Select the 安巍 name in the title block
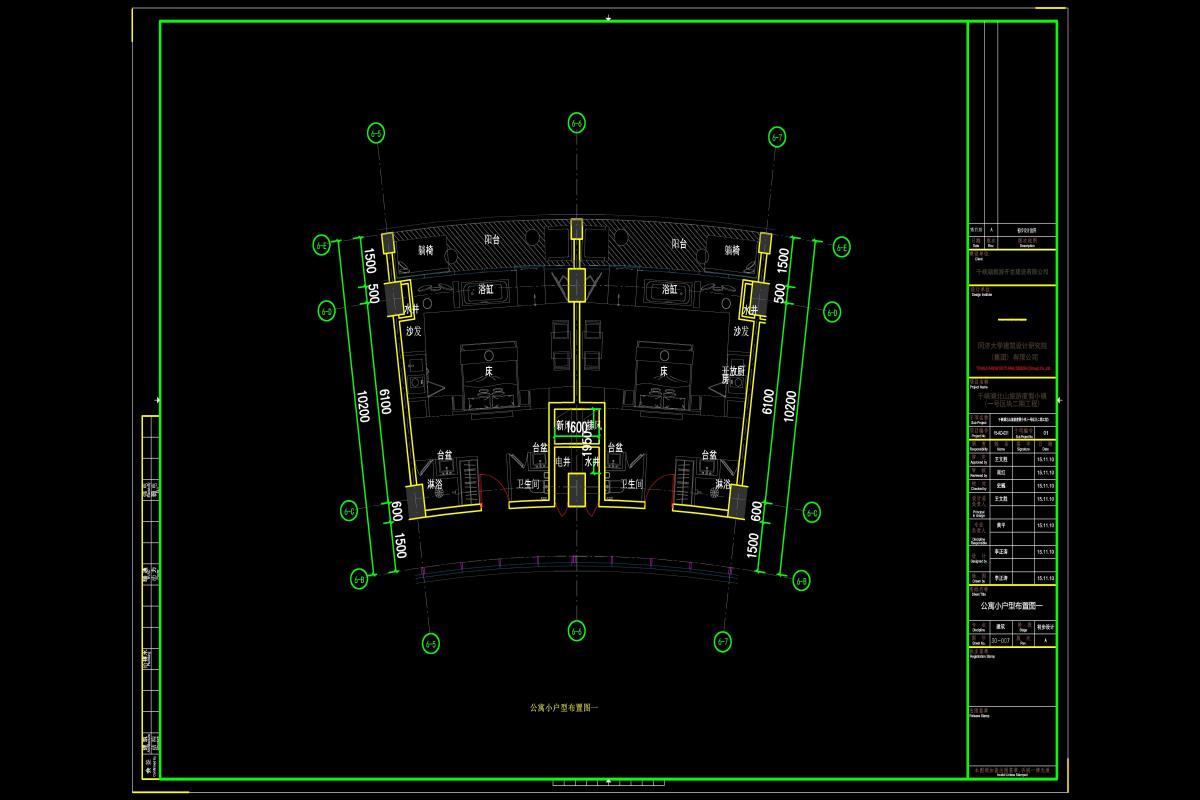The width and height of the screenshot is (1200, 800). pos(1000,484)
